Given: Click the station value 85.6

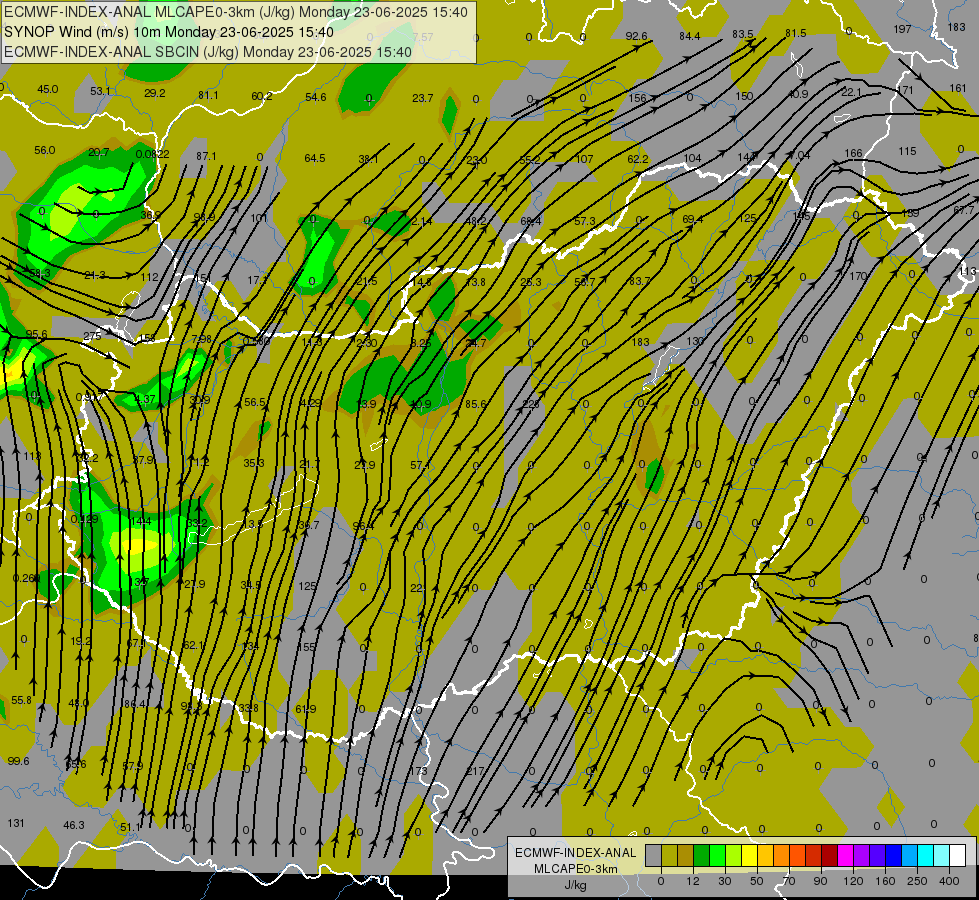Looking at the screenshot, I should (x=476, y=404).
